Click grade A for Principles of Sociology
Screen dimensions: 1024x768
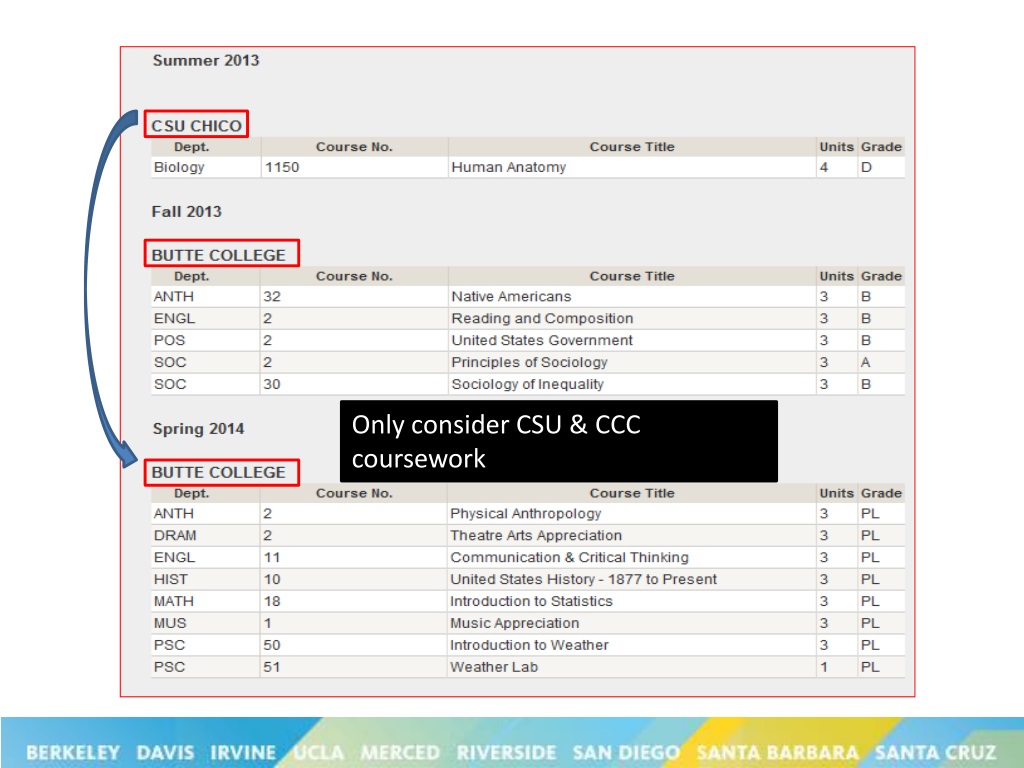[x=865, y=362]
